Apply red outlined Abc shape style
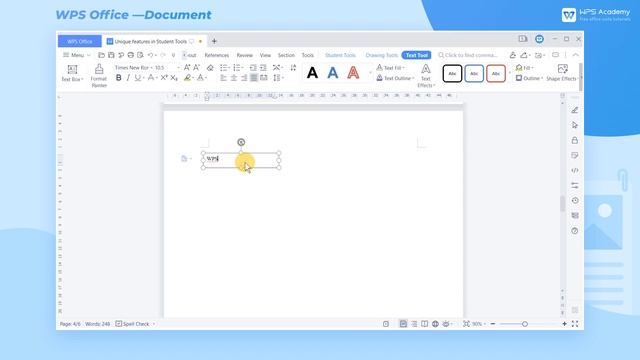Screen dimensions: 640x360 click(496, 73)
